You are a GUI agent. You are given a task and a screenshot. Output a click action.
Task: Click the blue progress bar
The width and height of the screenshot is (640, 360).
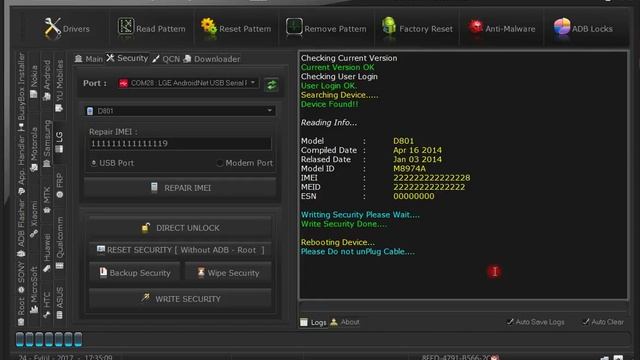[x=49, y=339]
